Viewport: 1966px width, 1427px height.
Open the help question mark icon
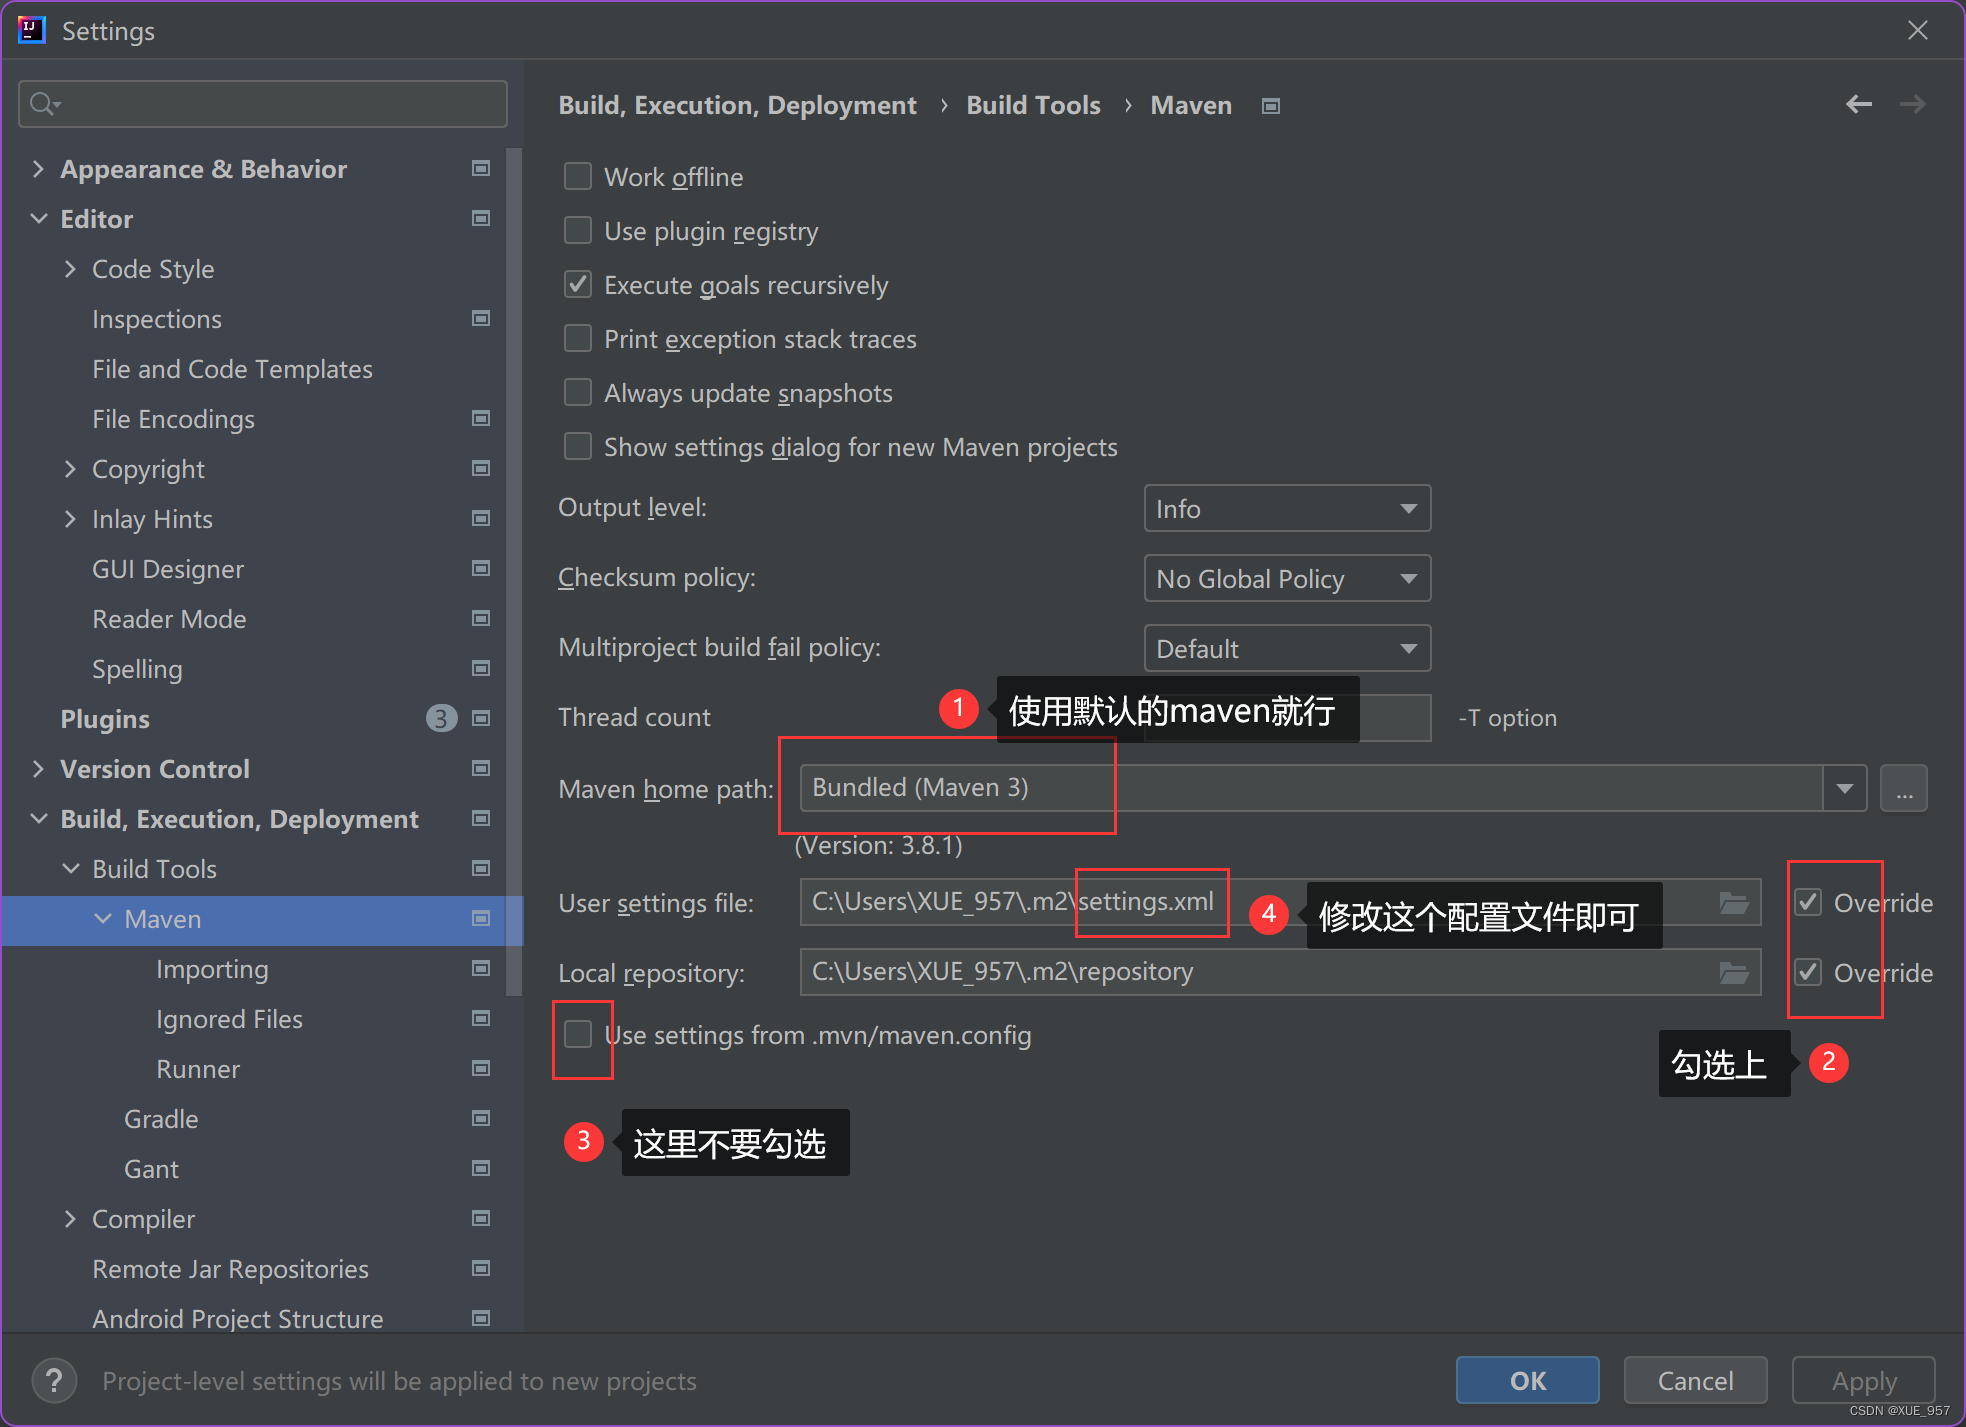(54, 1381)
